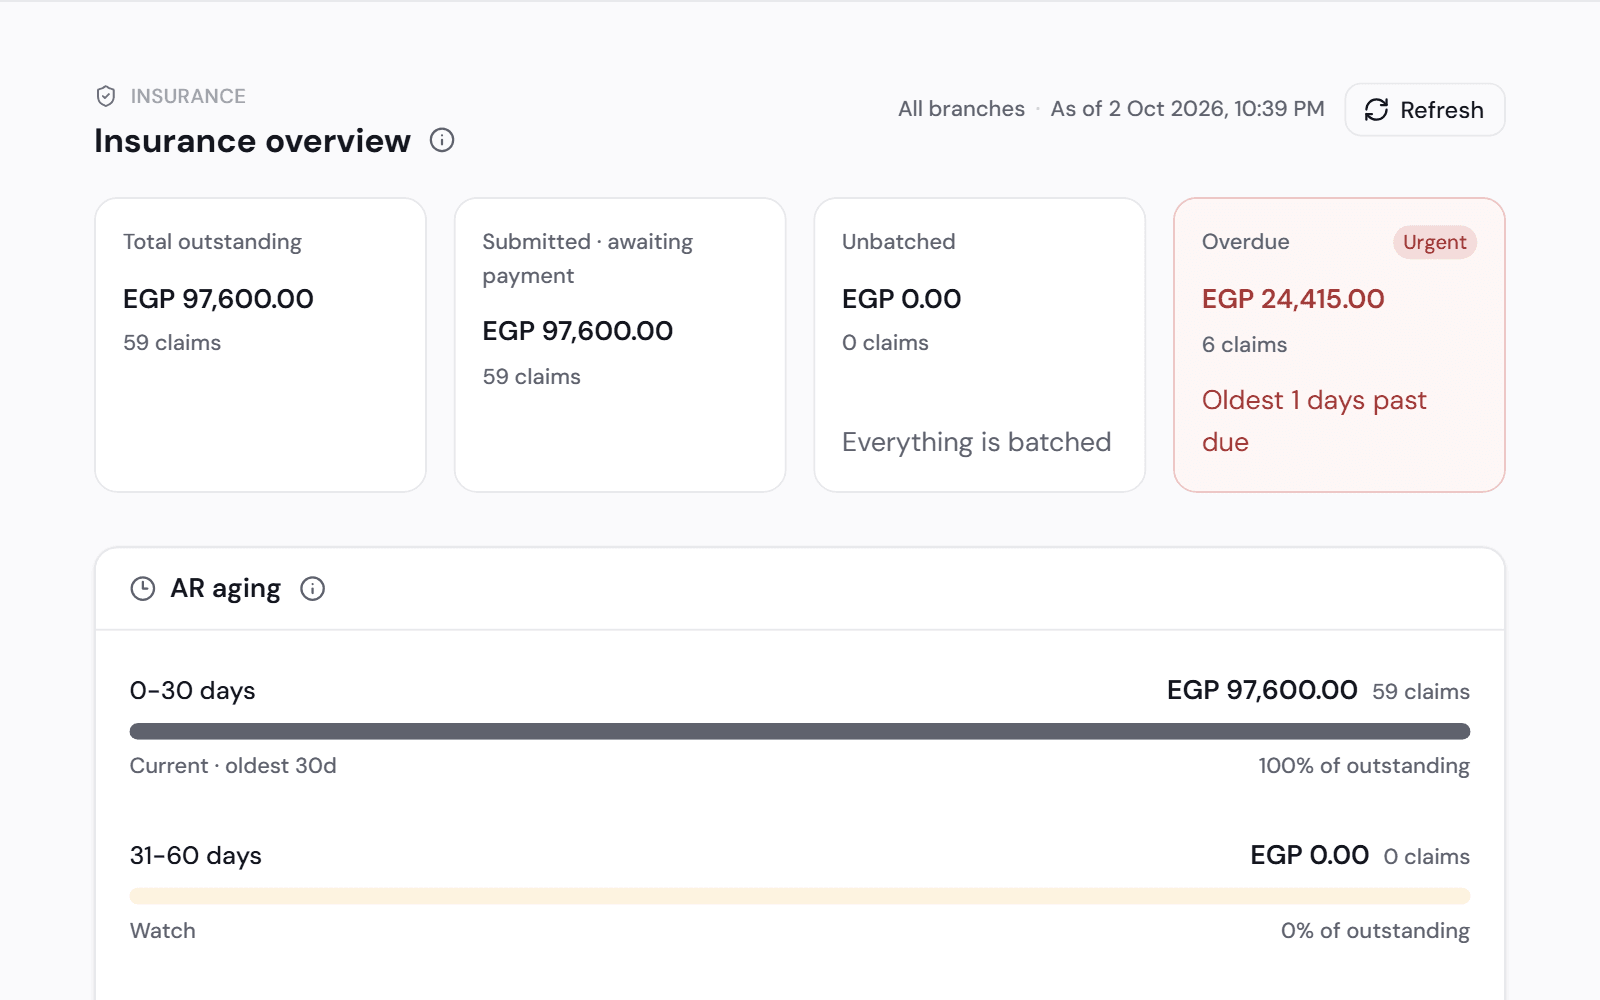Click '31-60 days' row label
This screenshot has width=1600, height=1000.
(196, 856)
